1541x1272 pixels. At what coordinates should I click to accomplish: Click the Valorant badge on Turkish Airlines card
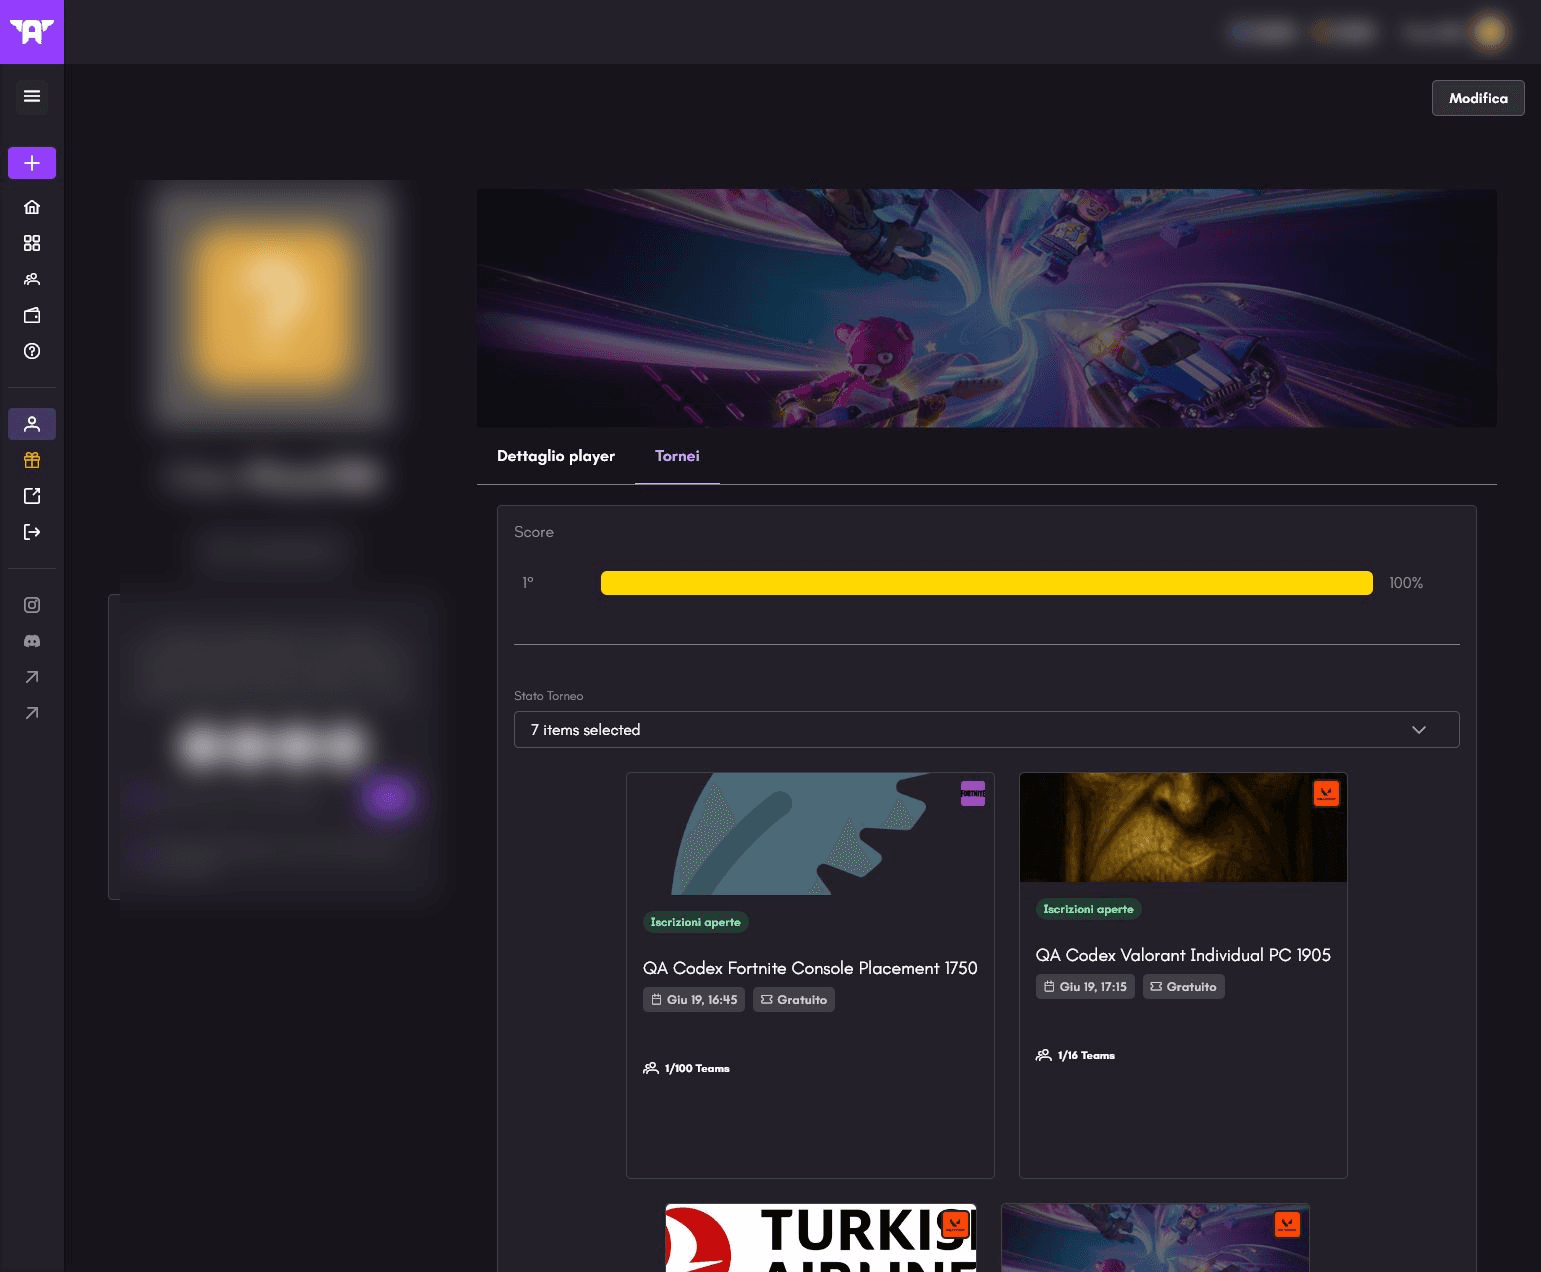955,1225
